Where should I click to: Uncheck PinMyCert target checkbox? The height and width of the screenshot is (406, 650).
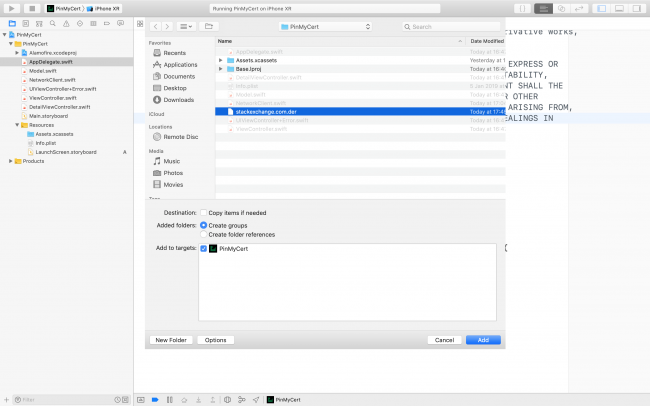coord(204,248)
